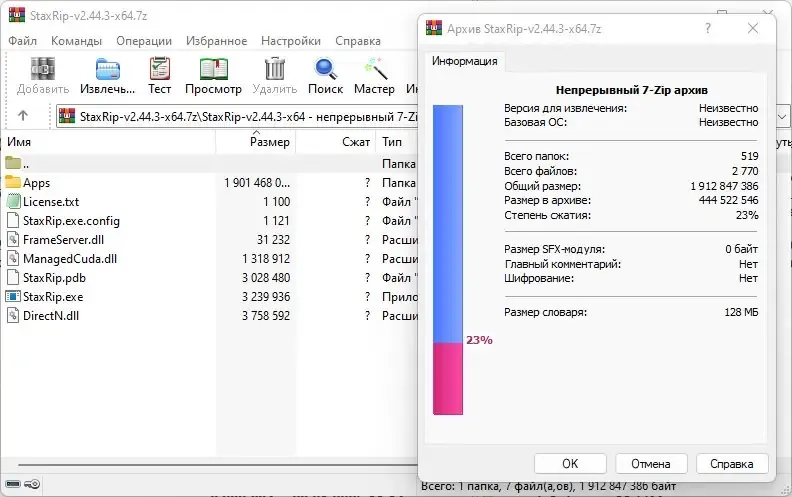Click the Отмена button

click(x=651, y=464)
